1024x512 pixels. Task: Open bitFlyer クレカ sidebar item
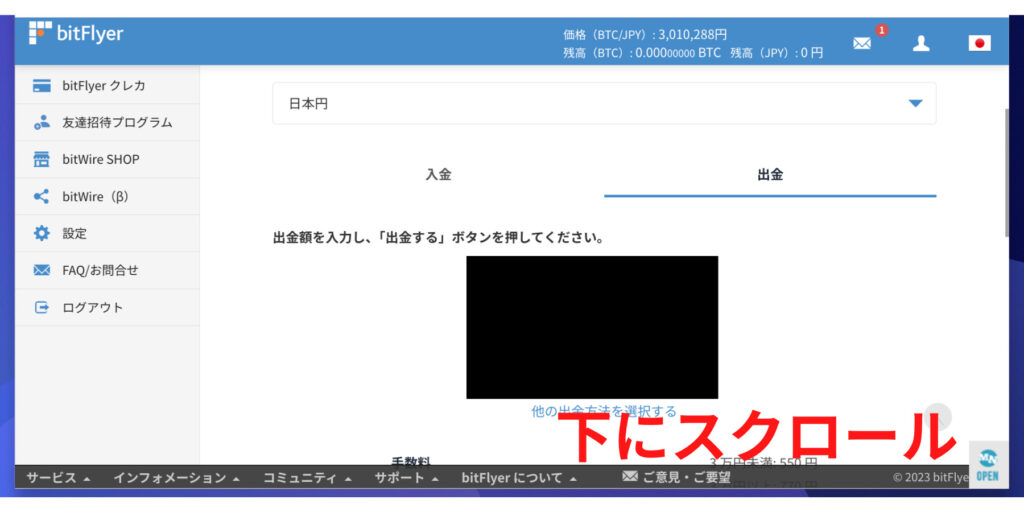[x=107, y=86]
